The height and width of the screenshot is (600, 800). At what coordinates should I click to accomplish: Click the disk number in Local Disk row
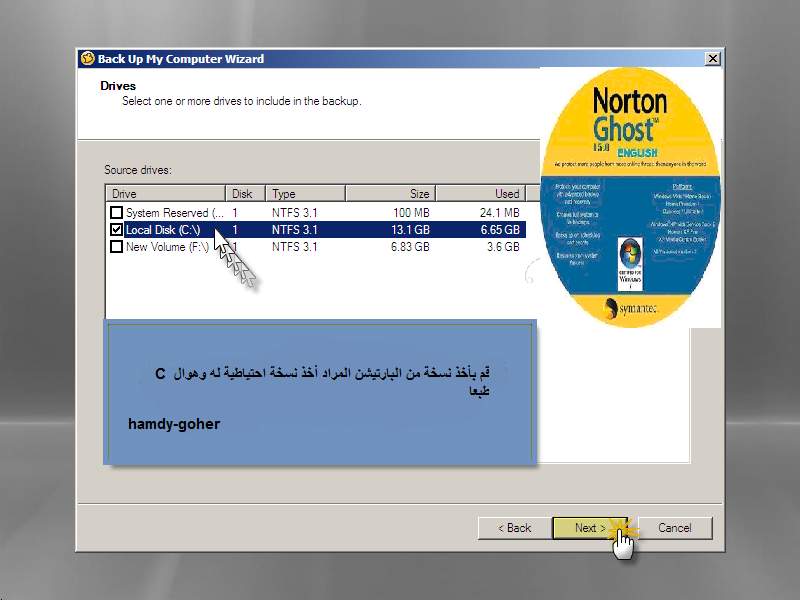[235, 230]
